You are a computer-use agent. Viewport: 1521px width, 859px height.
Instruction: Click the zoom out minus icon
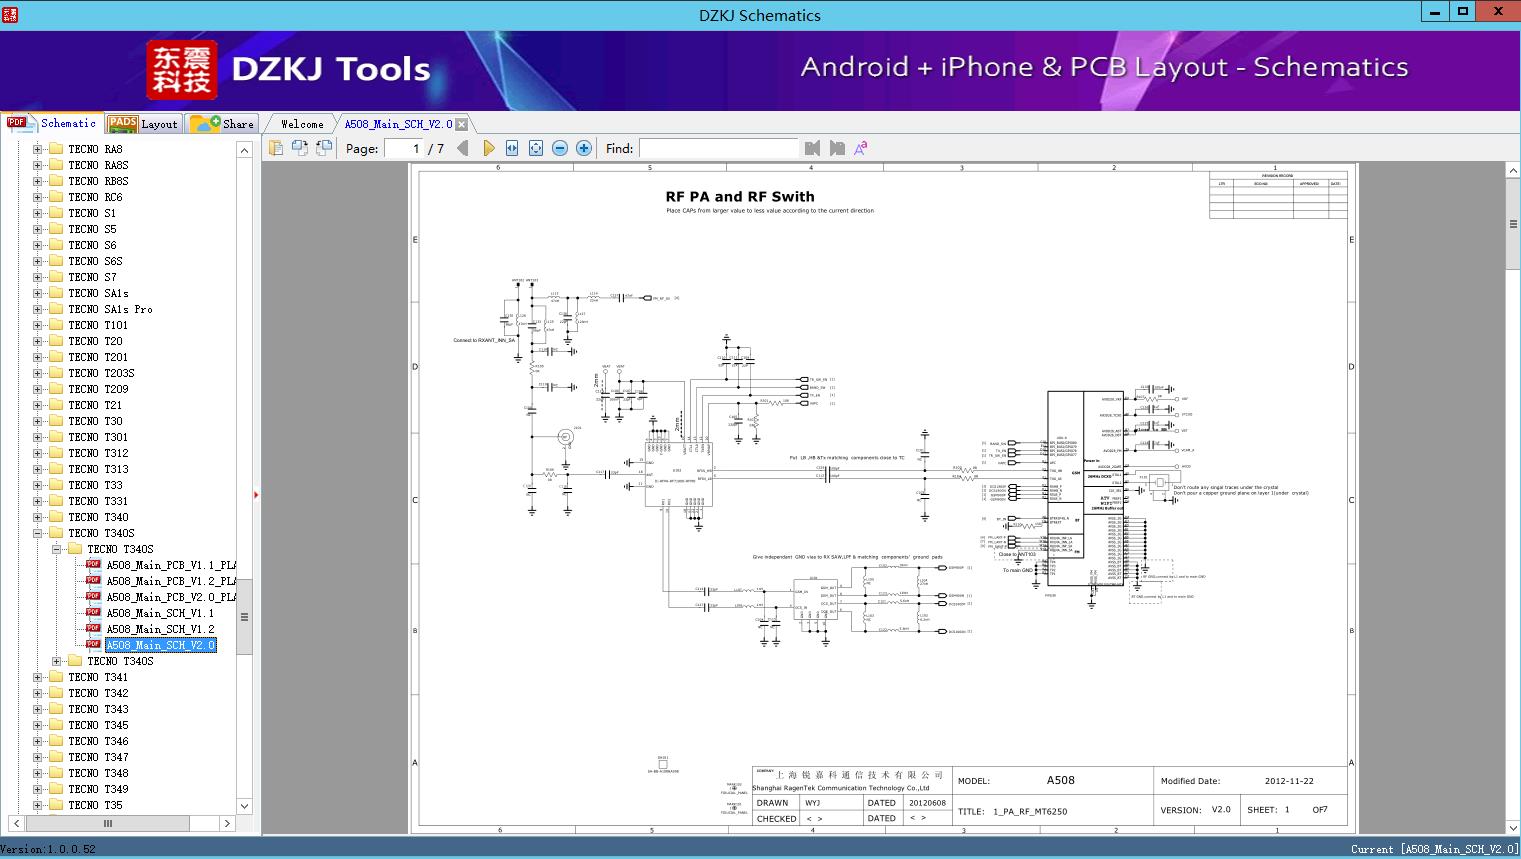tap(560, 148)
